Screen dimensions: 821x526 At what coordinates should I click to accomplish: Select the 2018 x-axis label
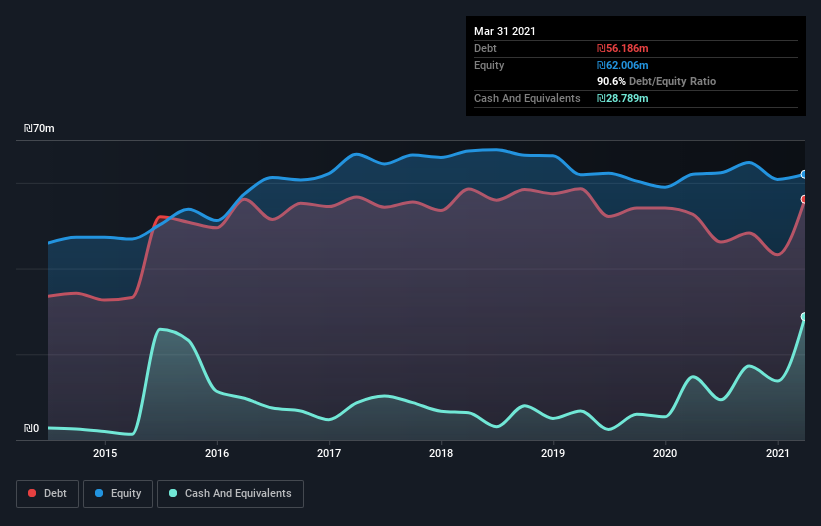tap(441, 453)
